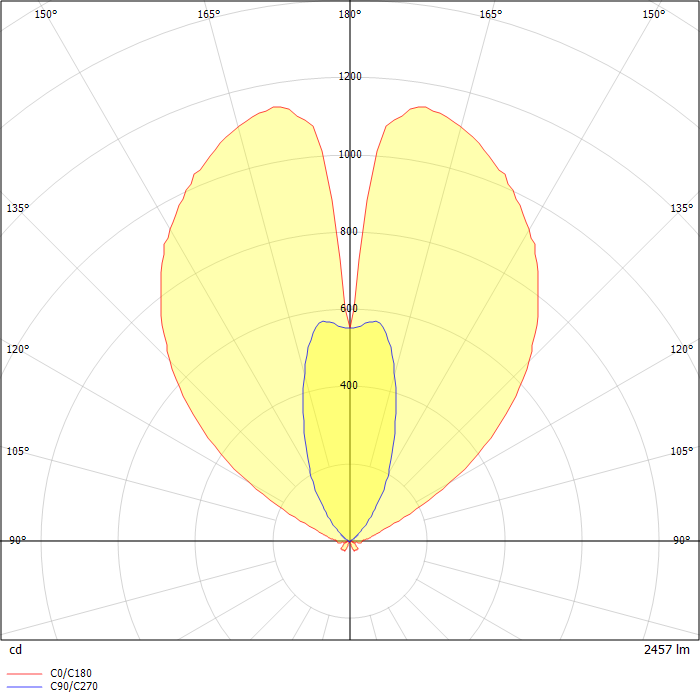Select the C90/C270 legend label
The width and height of the screenshot is (700, 700).
(74, 686)
